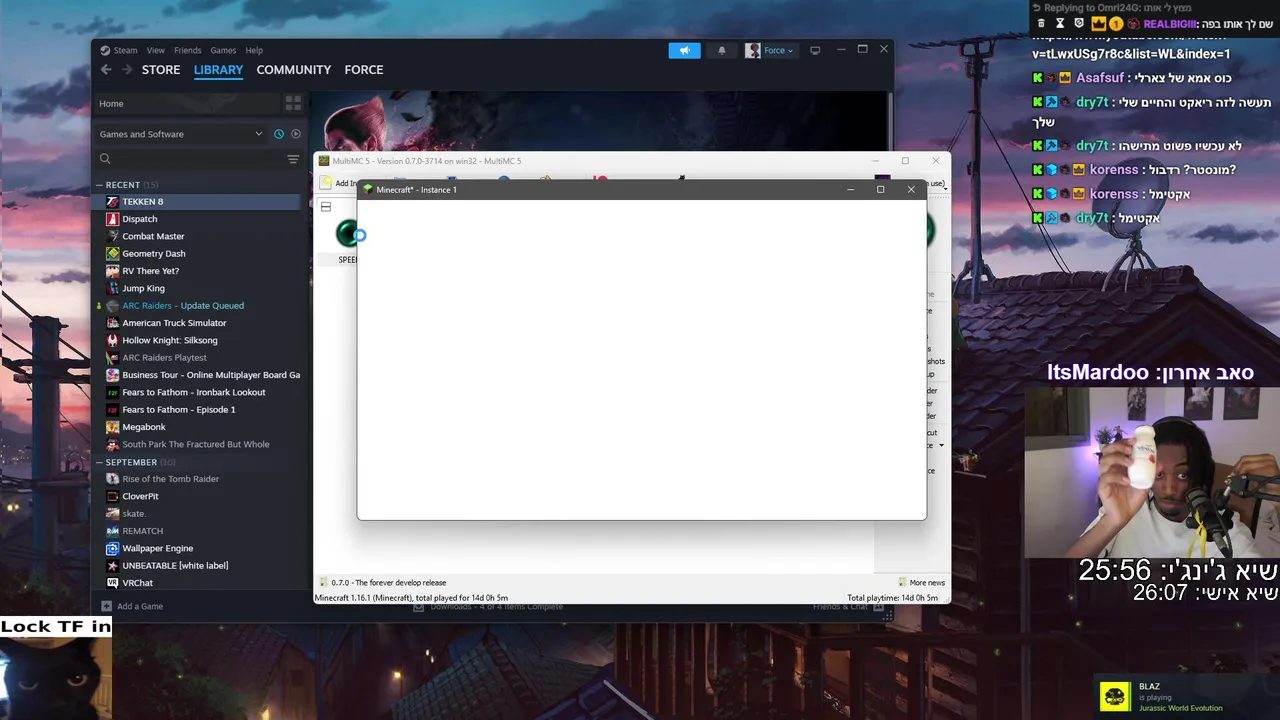Open the Games menu in Steam
This screenshot has width=1280, height=720.
click(x=223, y=50)
